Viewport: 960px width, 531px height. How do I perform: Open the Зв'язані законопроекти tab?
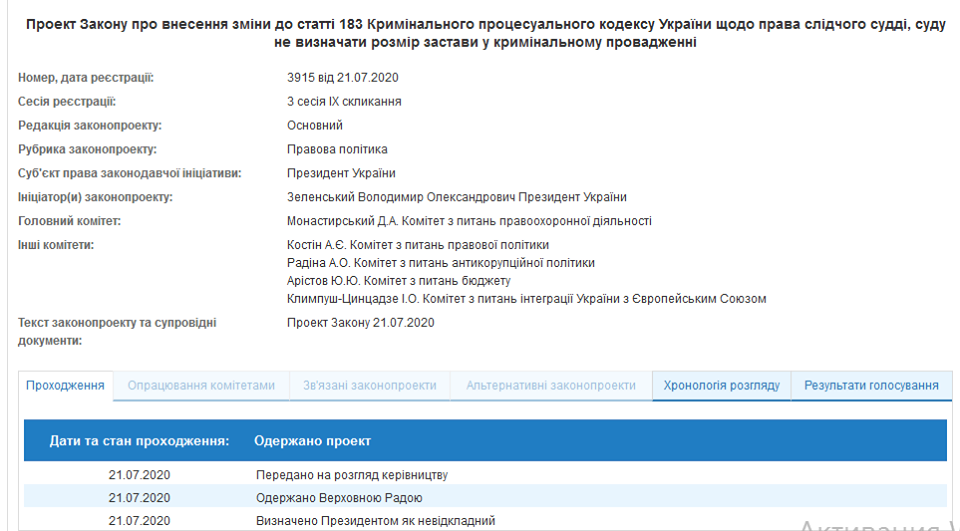point(370,385)
